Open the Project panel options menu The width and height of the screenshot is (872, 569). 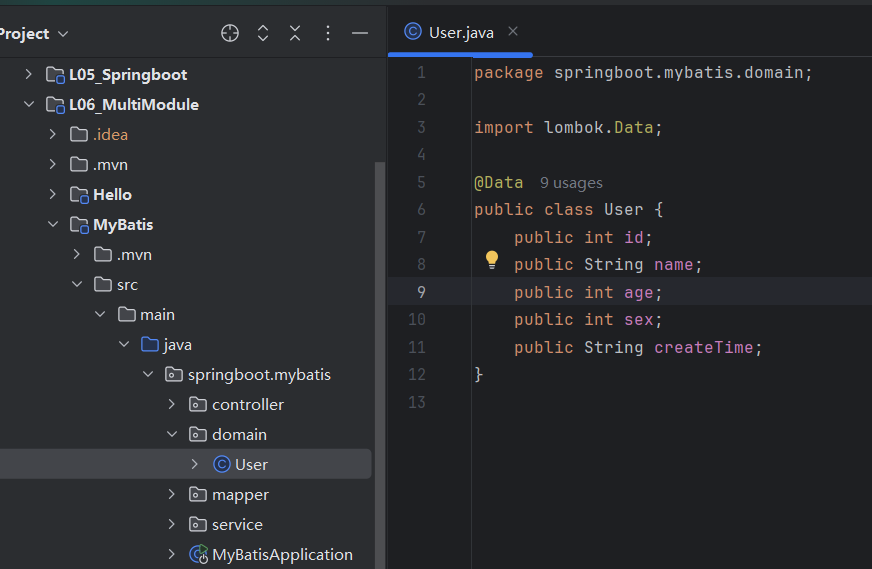point(328,33)
